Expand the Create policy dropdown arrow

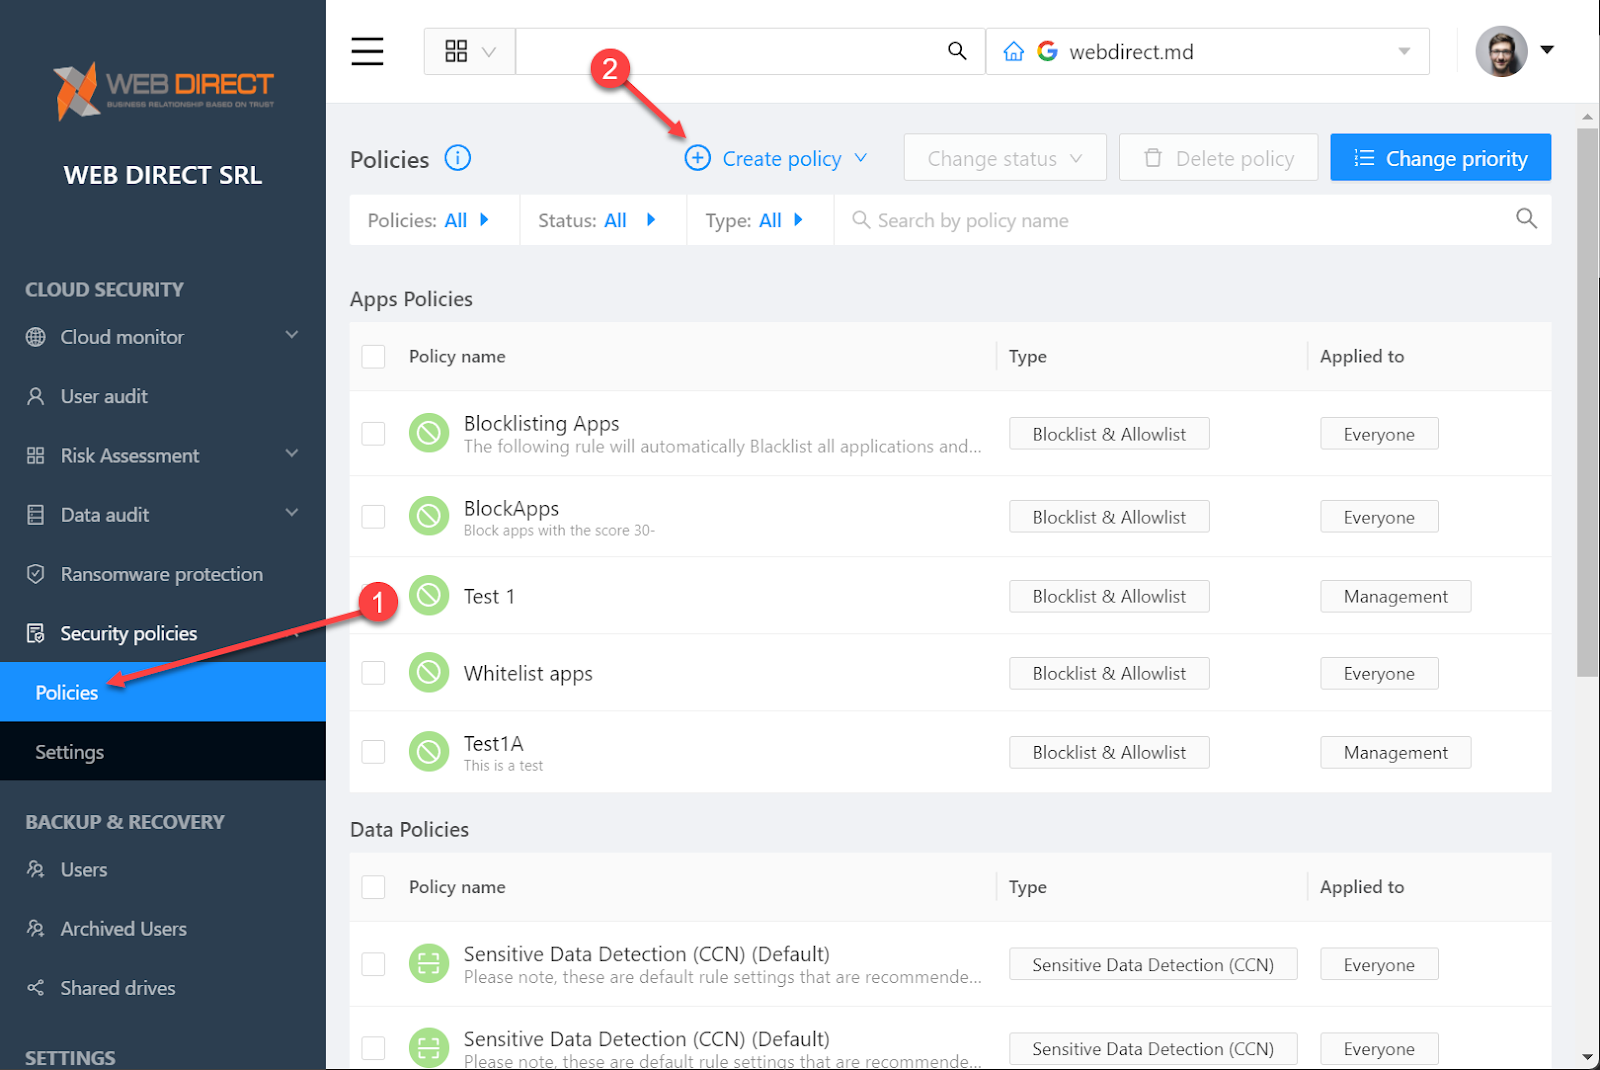862,158
